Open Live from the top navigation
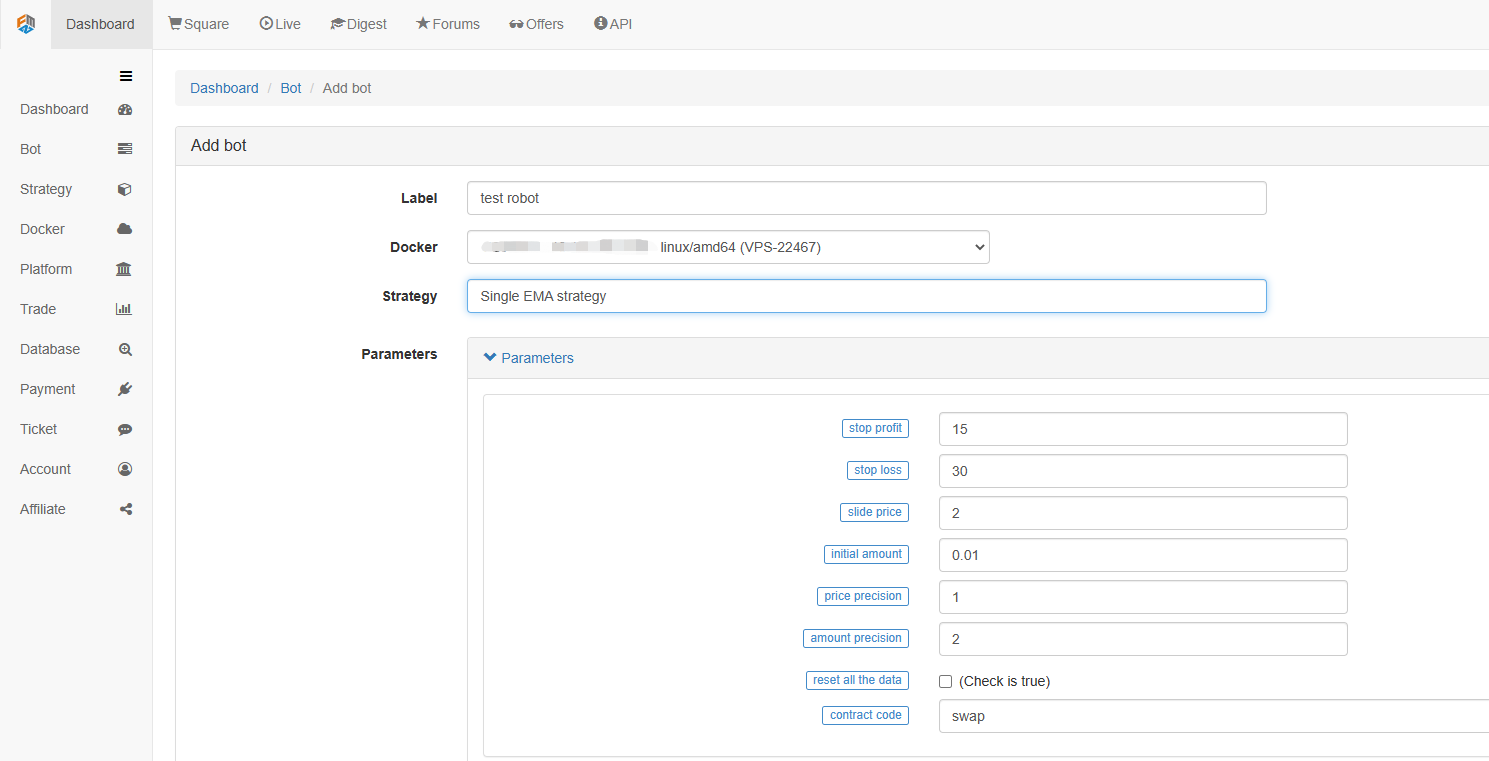This screenshot has height=761, width=1489. tap(280, 24)
